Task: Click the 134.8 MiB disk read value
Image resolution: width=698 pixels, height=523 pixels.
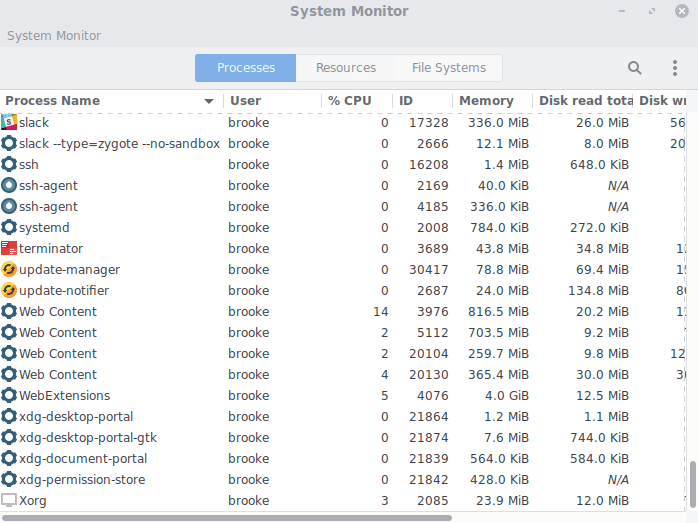Action: pos(598,290)
